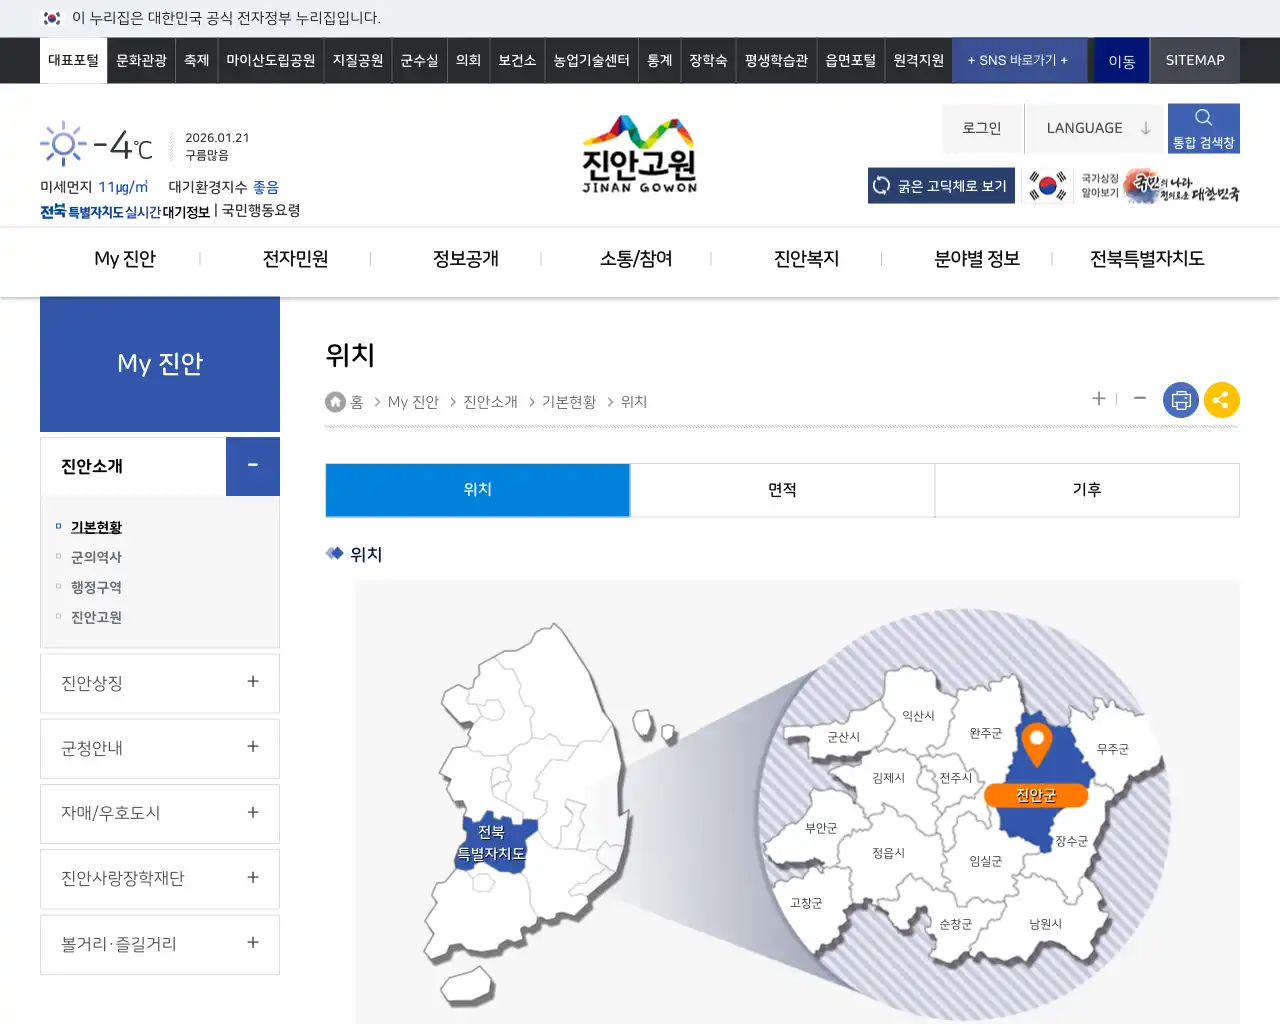Open the 군의역사 sidebar link

pos(96,557)
